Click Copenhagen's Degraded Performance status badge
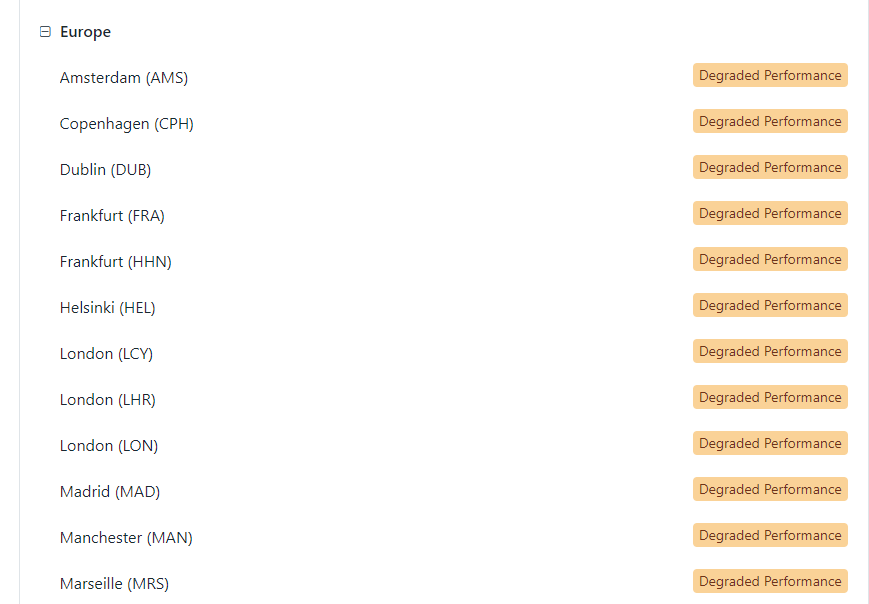Viewport: 869px width, 604px height. 770,121
